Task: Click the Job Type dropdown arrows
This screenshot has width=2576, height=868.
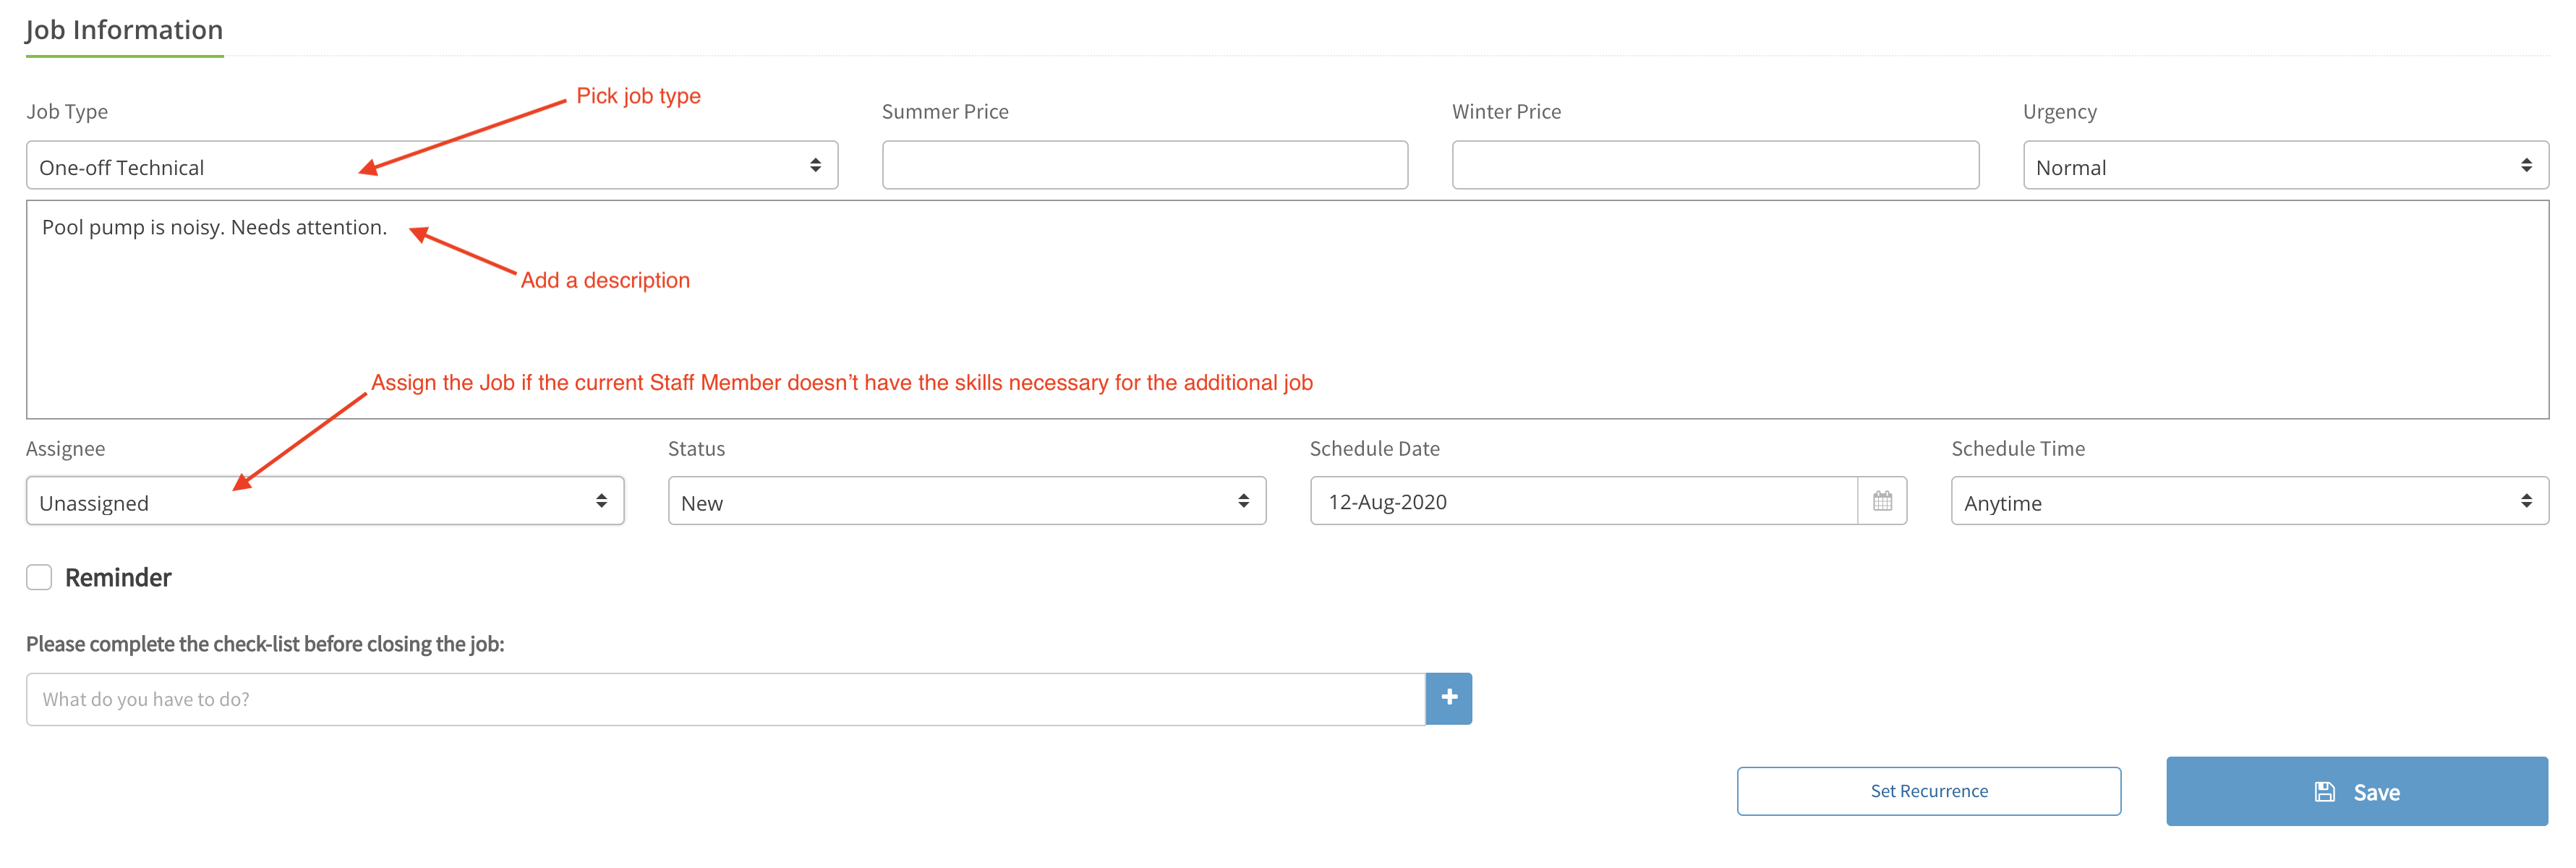Action: (x=816, y=165)
